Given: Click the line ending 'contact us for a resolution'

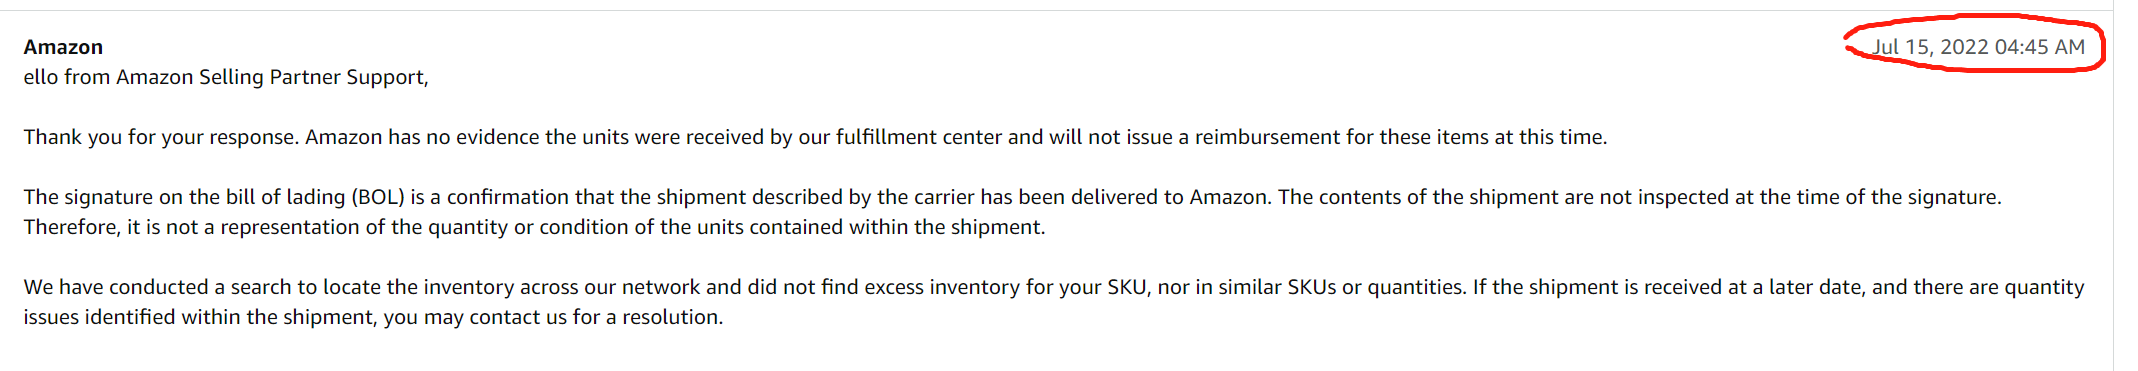Looking at the screenshot, I should 373,317.
